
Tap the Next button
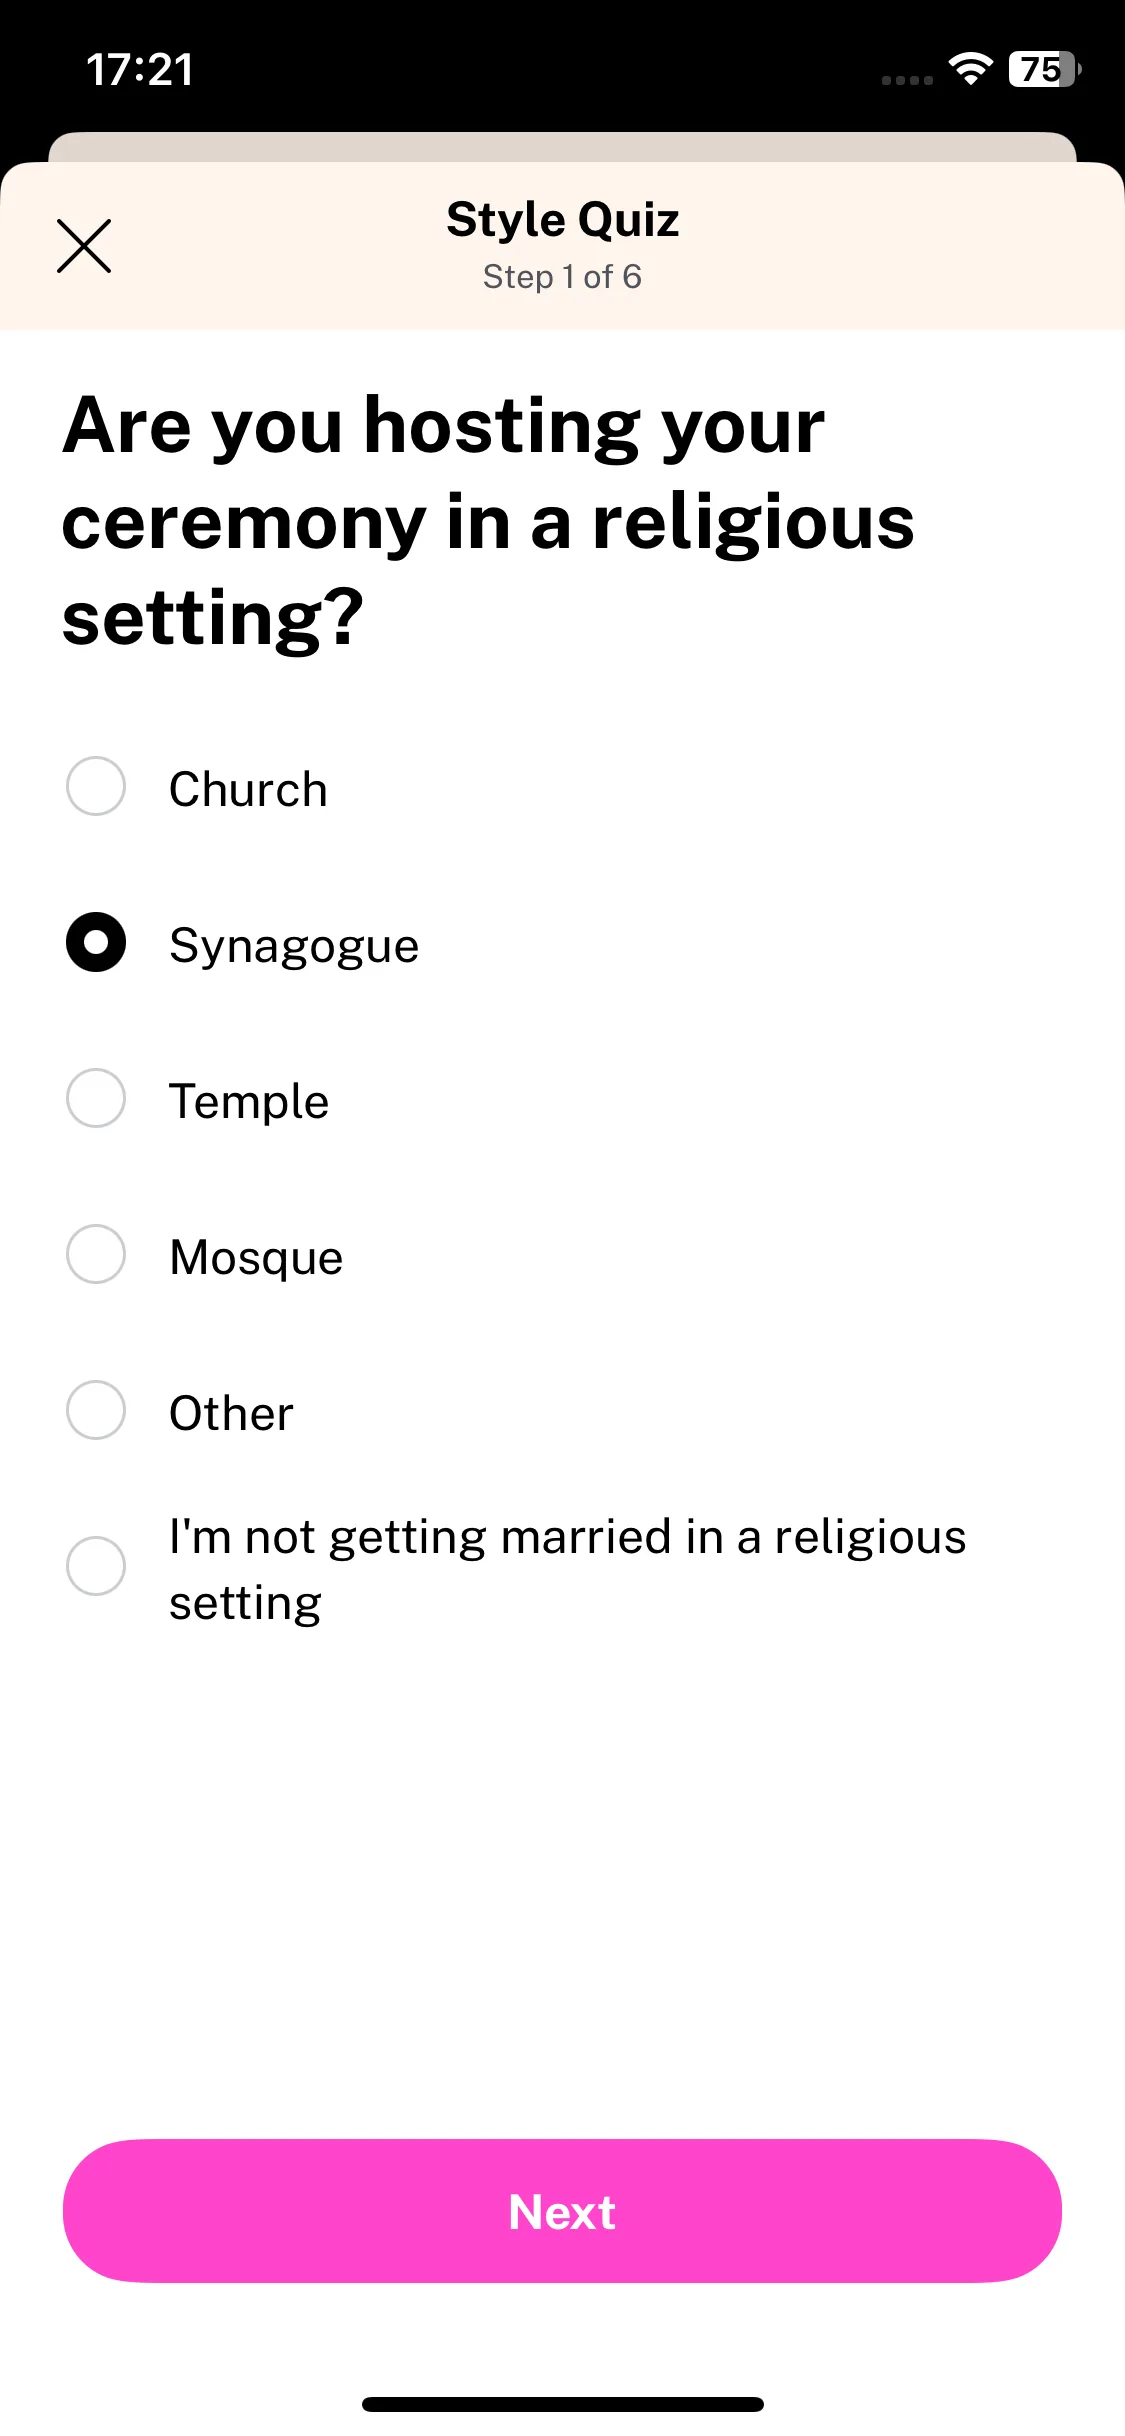pos(562,2211)
